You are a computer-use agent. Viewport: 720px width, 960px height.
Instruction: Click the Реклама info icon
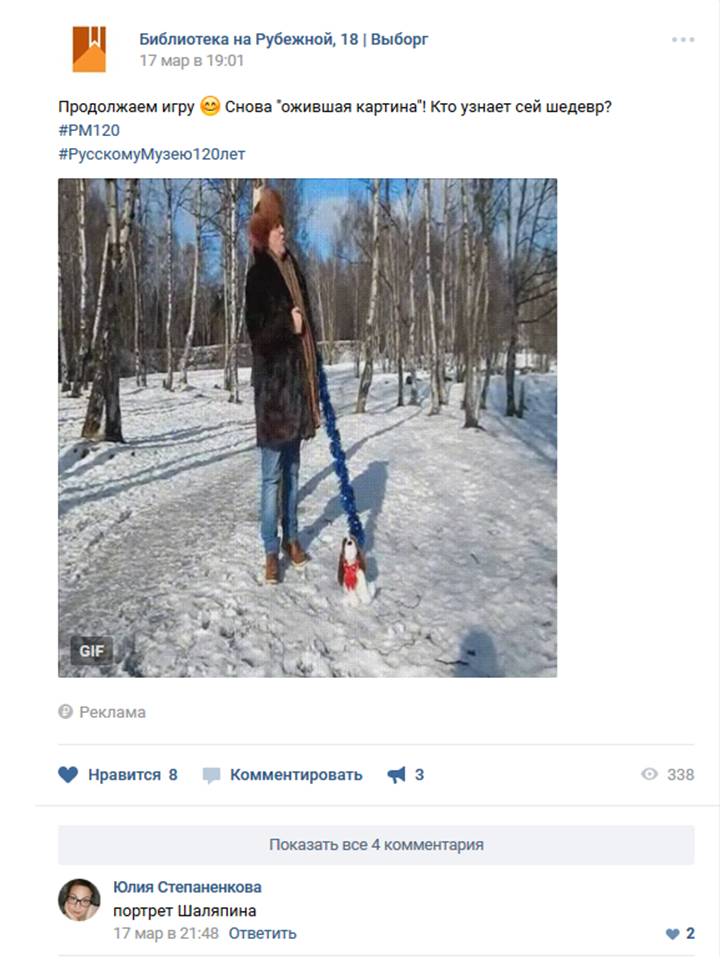click(x=66, y=711)
